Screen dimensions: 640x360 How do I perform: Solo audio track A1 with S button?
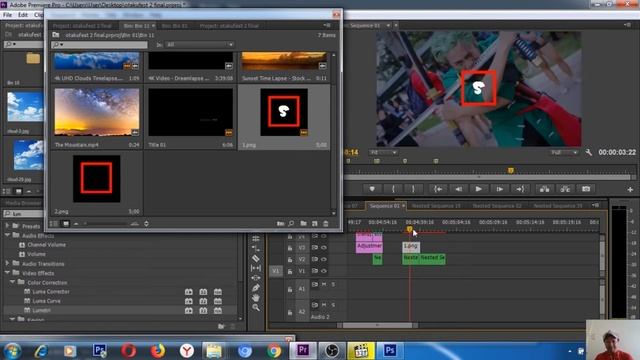coord(333,284)
